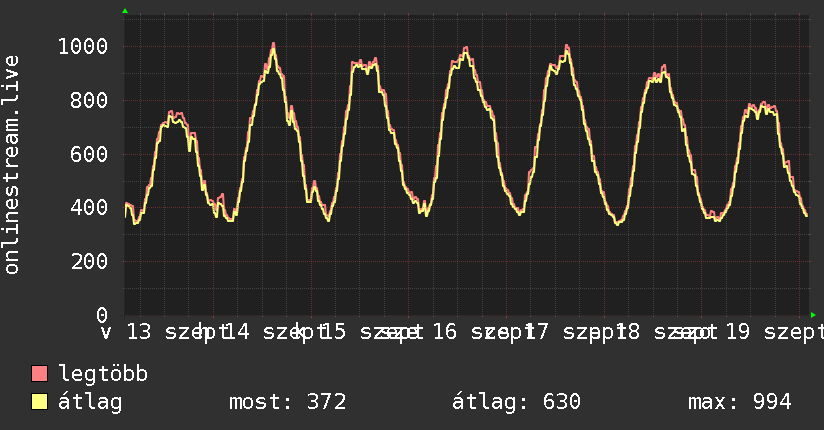824x430 pixels.
Task: Click the yellow átlag legend swatch
Action: [x=39, y=402]
